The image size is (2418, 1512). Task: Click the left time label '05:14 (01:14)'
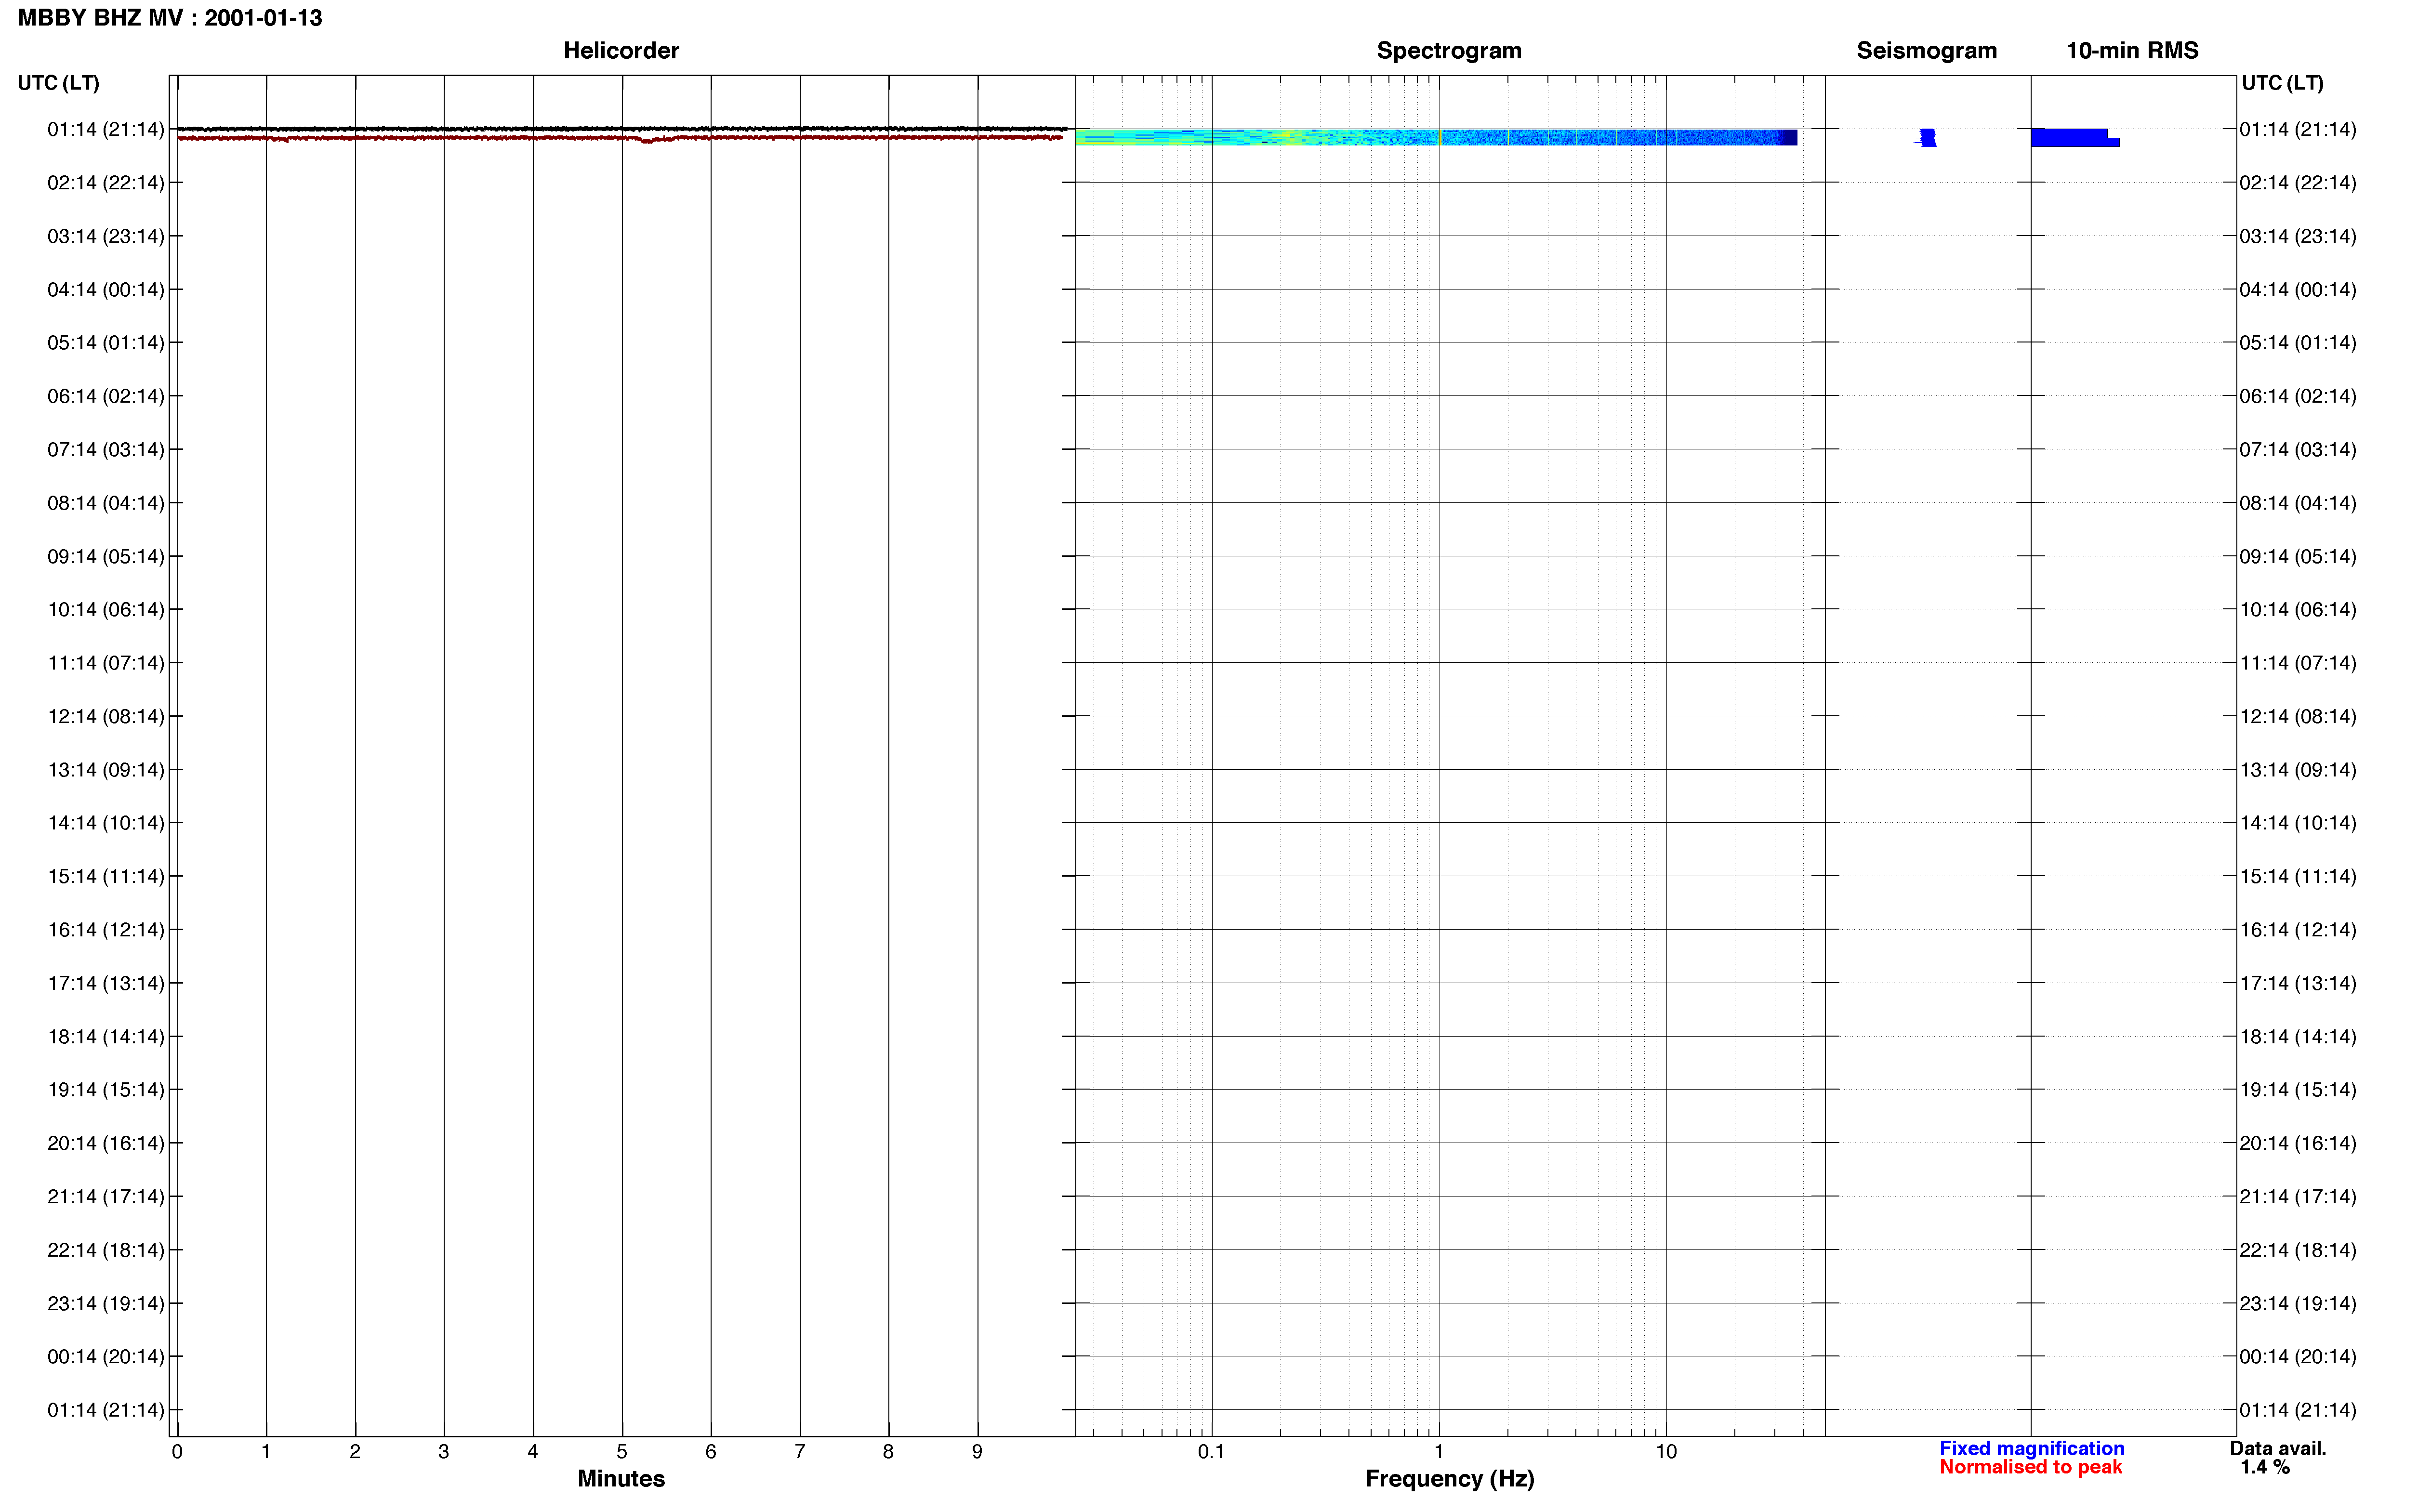pos(106,343)
